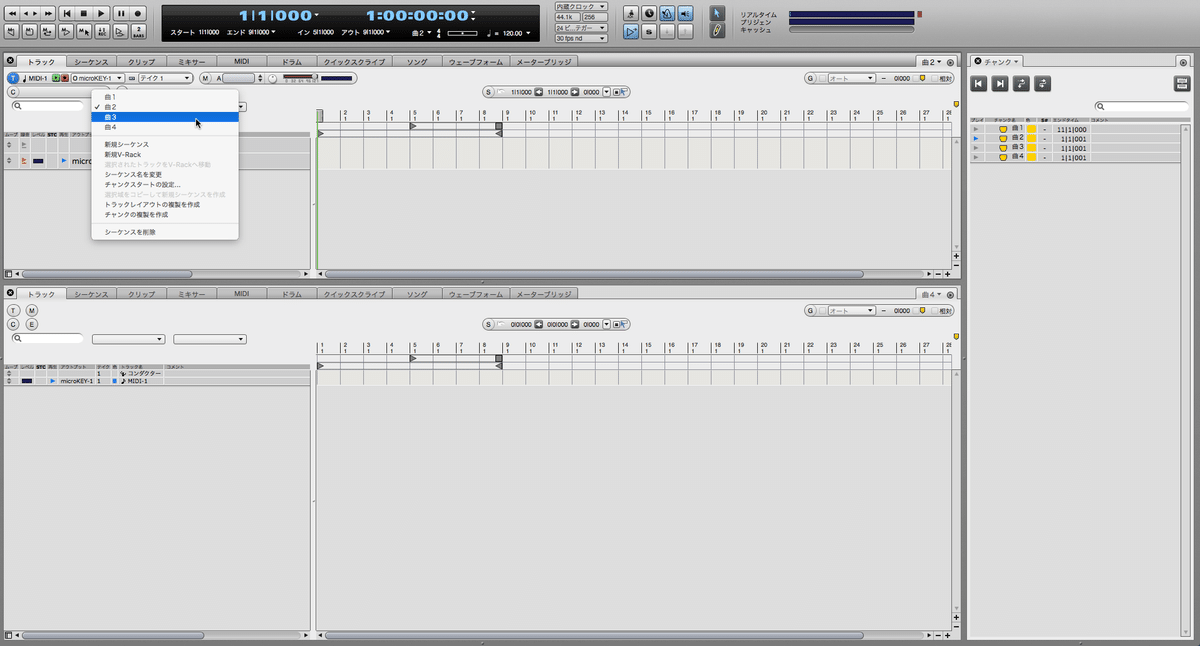Open the 曲2 window title dropdown
The height and width of the screenshot is (646, 1200).
point(930,62)
